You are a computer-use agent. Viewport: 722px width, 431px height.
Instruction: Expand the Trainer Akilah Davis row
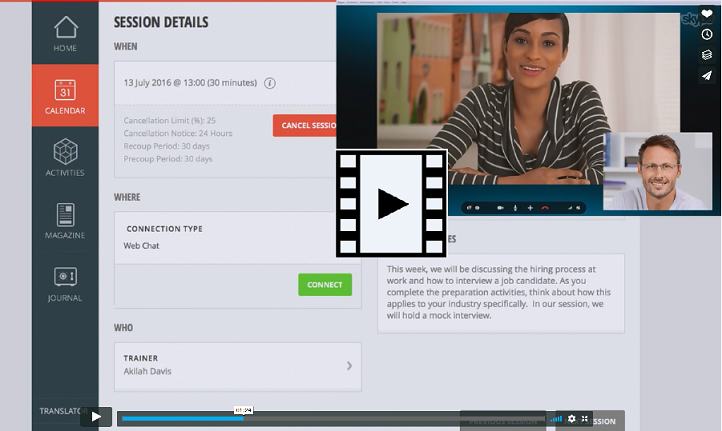349,366
